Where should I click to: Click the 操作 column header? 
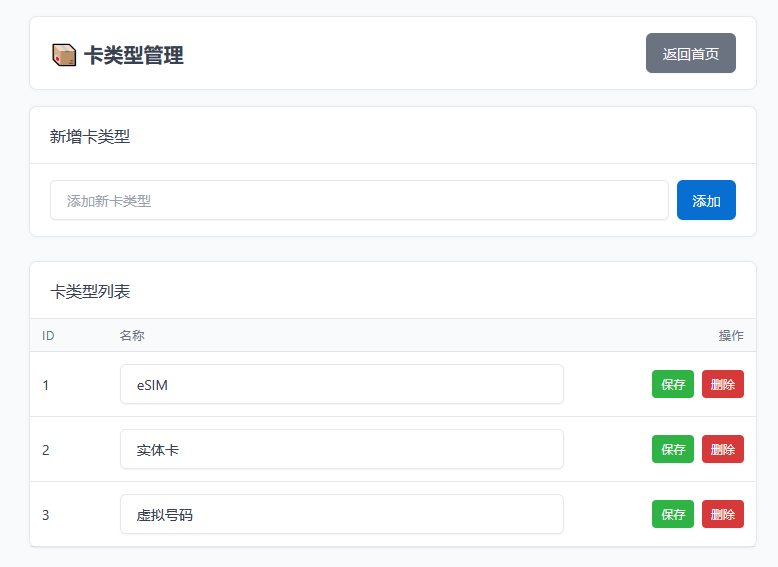pos(730,336)
